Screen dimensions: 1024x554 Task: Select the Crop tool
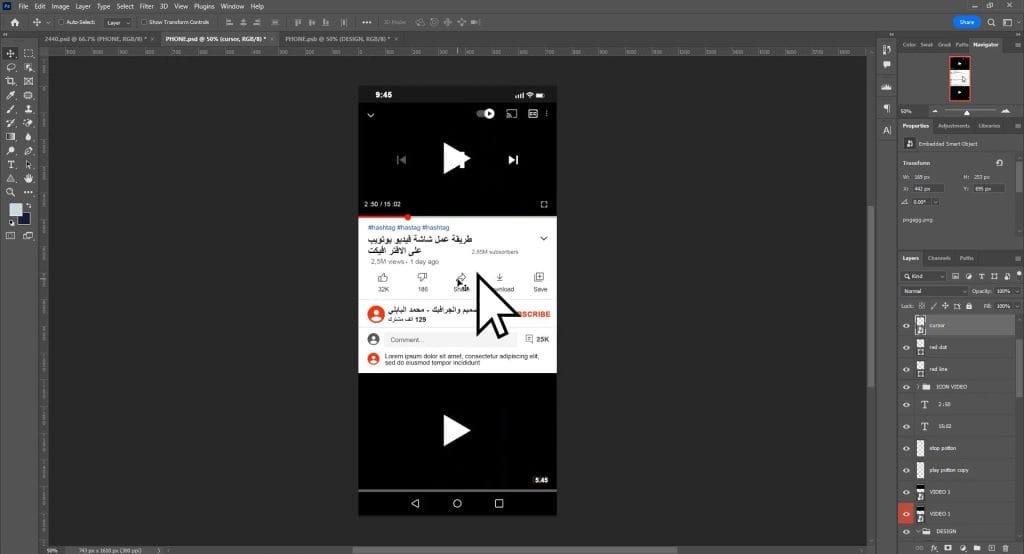click(x=10, y=81)
